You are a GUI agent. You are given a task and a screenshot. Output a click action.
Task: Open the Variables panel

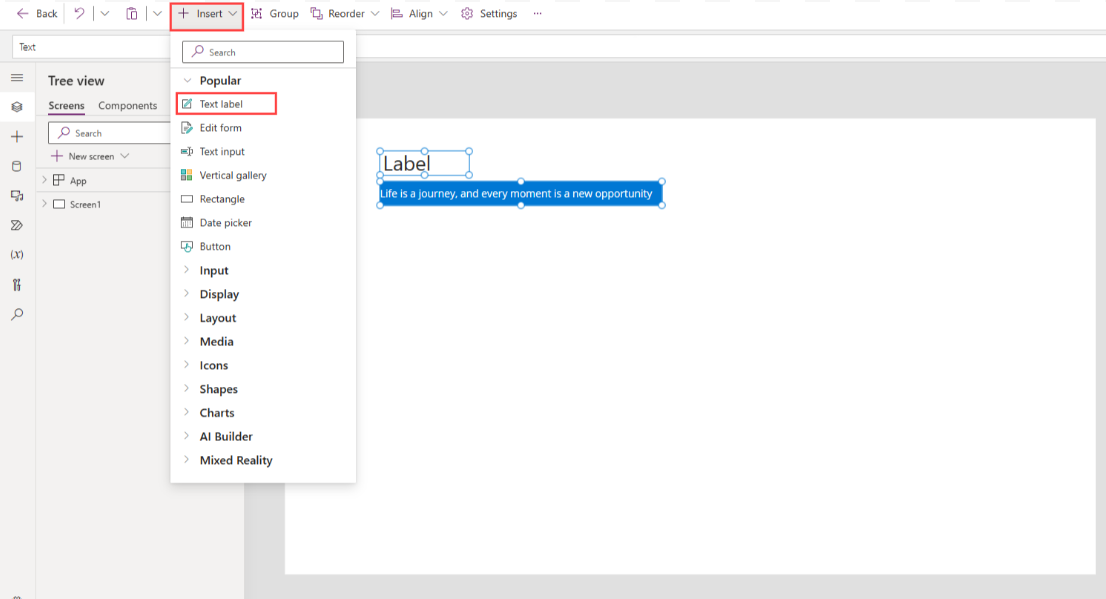click(x=16, y=254)
